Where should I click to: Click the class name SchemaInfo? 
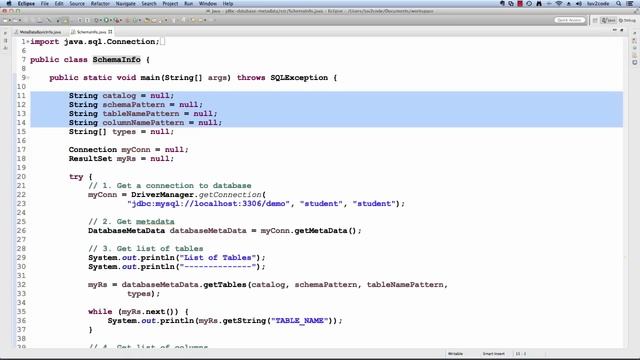point(116,60)
